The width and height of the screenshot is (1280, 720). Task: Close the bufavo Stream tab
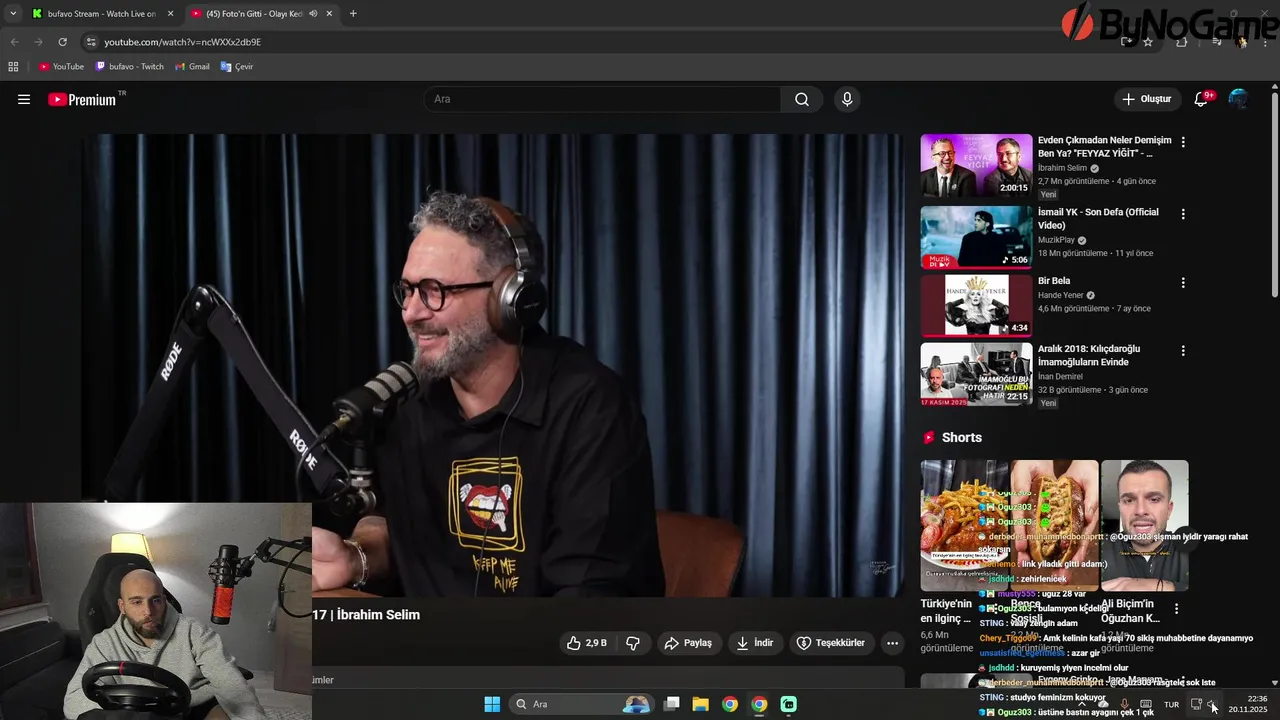click(x=170, y=14)
